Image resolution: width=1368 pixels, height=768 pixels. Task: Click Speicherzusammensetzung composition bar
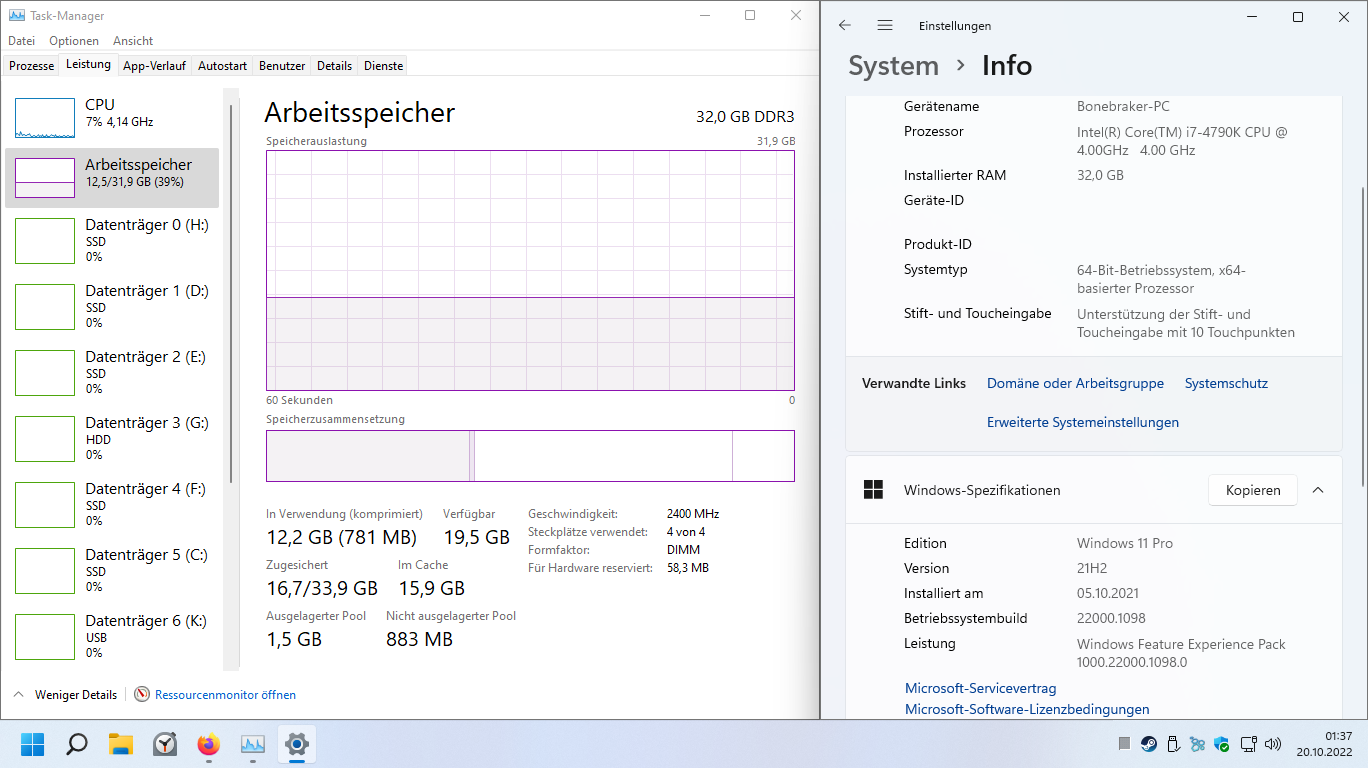[x=530, y=456]
